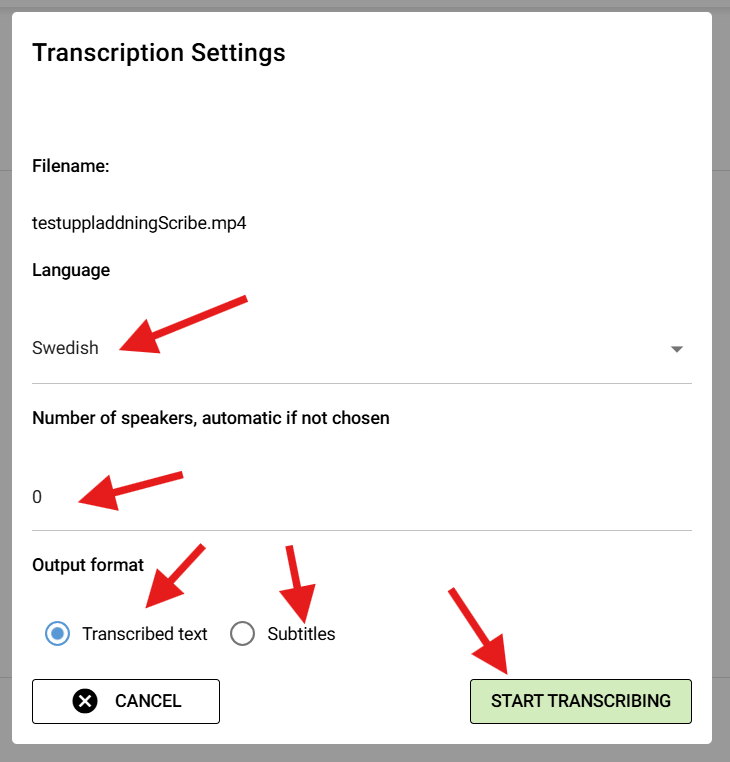Screen dimensions: 730x762
Task: Click the red arrow pointing at Swedish
Action: tap(183, 324)
